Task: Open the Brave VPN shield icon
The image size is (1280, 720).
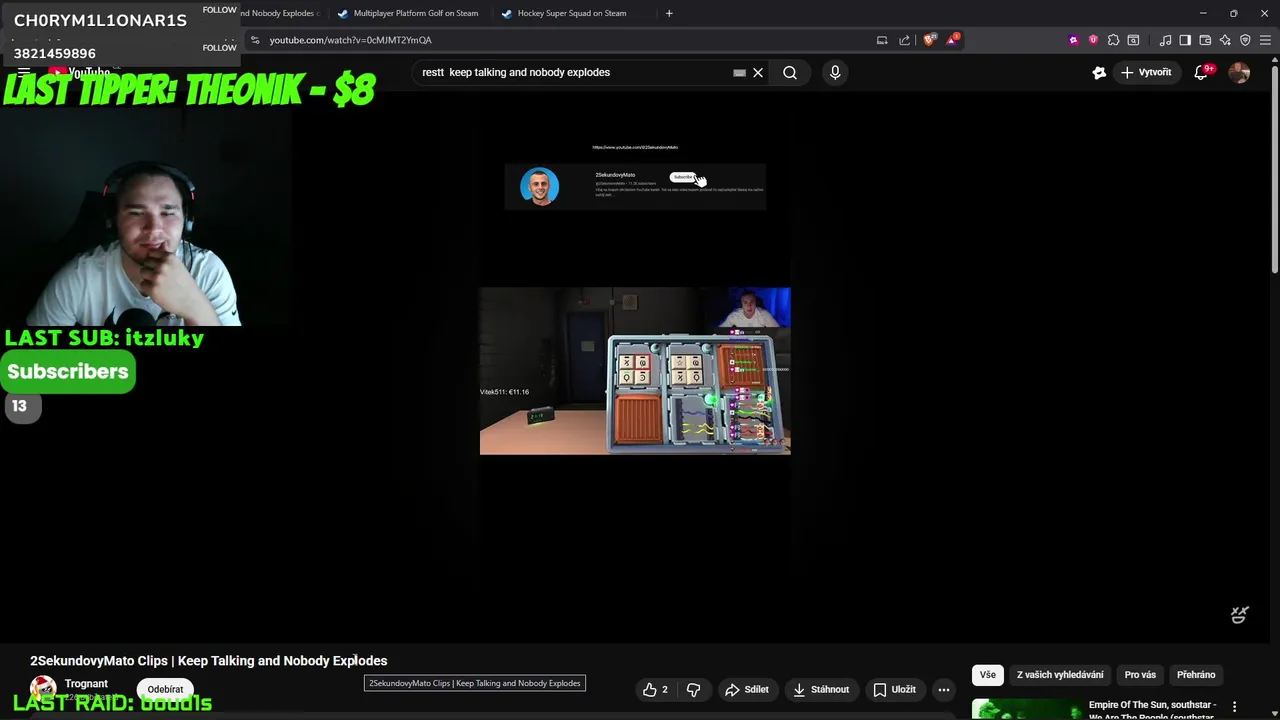Action: pyautogui.click(x=1245, y=40)
